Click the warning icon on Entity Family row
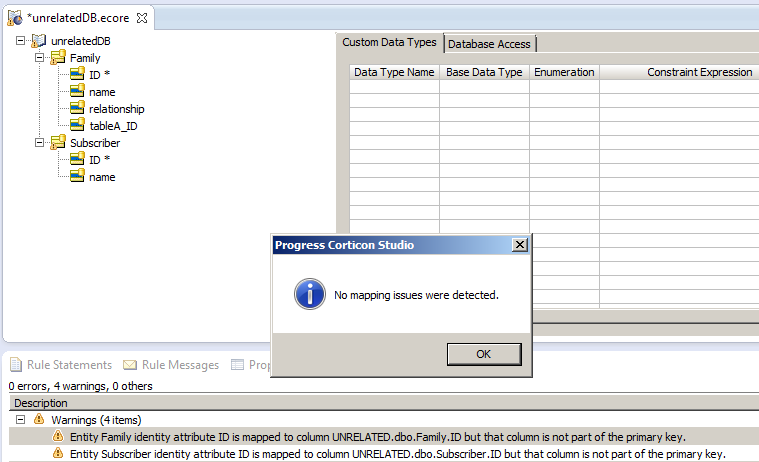The width and height of the screenshot is (759, 462). pyautogui.click(x=58, y=436)
